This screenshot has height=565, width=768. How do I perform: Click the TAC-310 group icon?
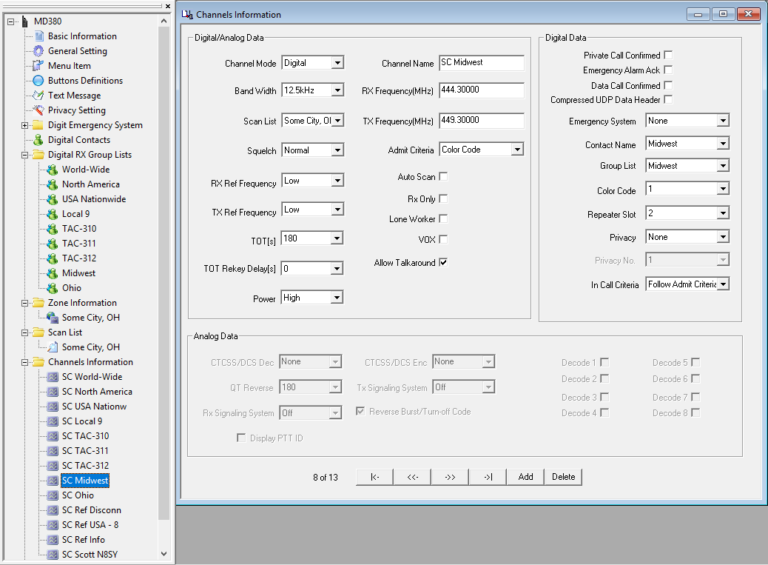point(52,229)
